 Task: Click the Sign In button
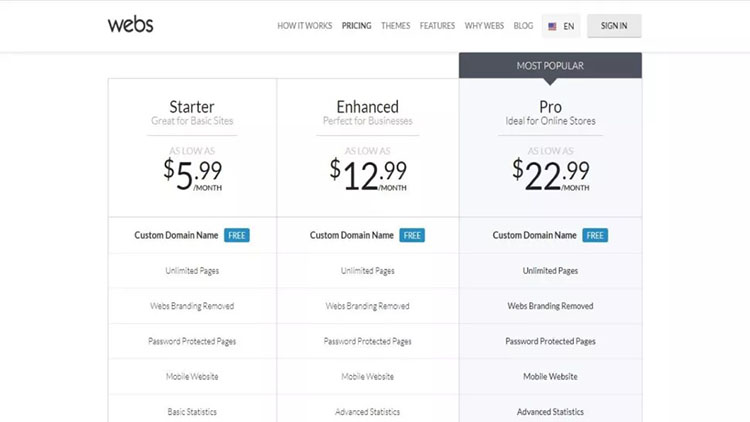point(614,26)
